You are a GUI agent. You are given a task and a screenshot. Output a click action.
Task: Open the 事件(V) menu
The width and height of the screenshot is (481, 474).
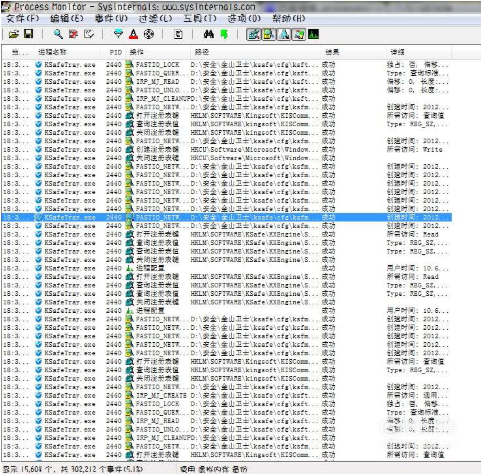coord(111,18)
